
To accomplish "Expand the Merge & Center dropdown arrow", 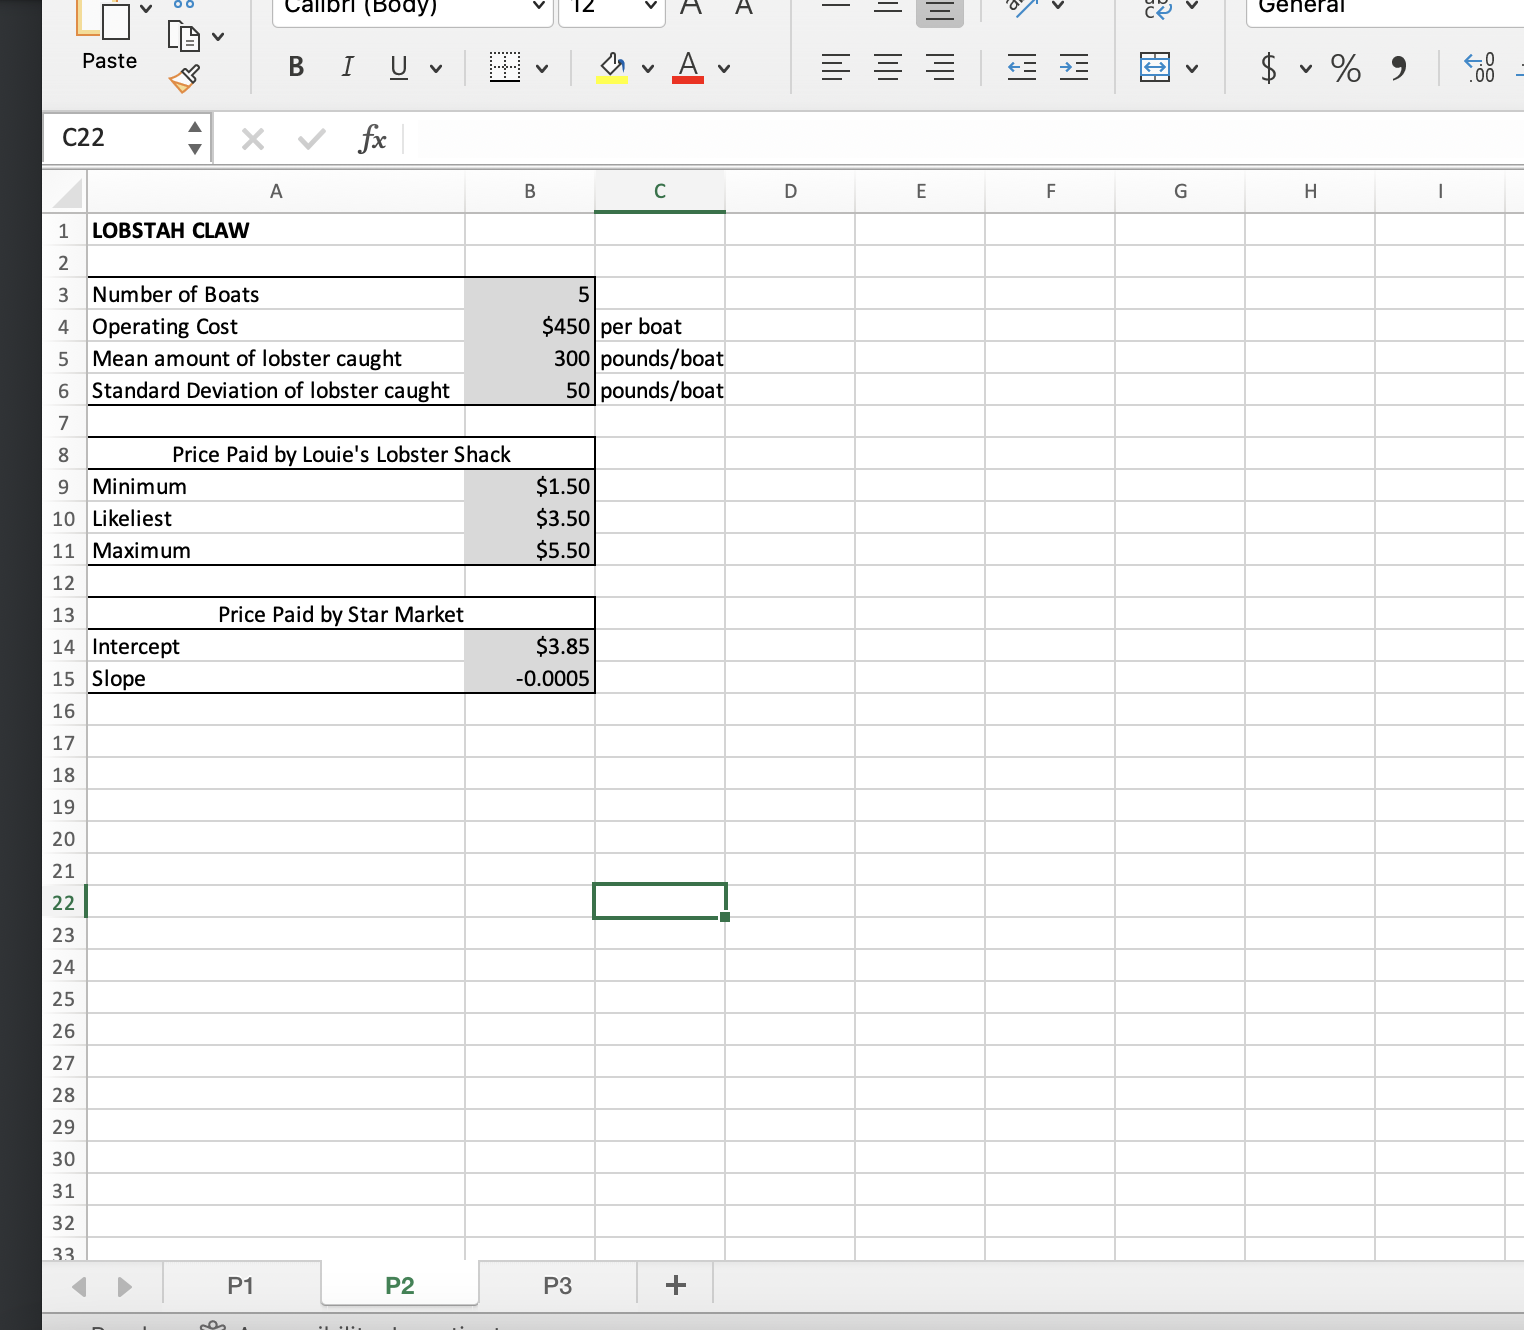I will pyautogui.click(x=1192, y=69).
